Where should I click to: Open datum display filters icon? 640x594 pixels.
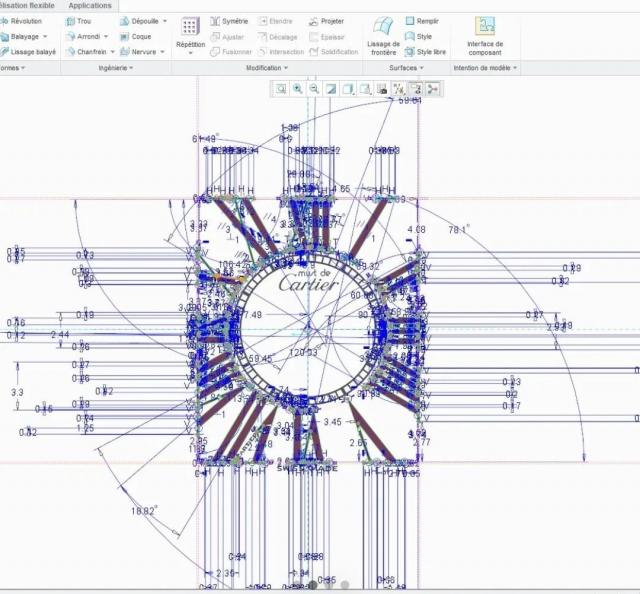tap(398, 89)
